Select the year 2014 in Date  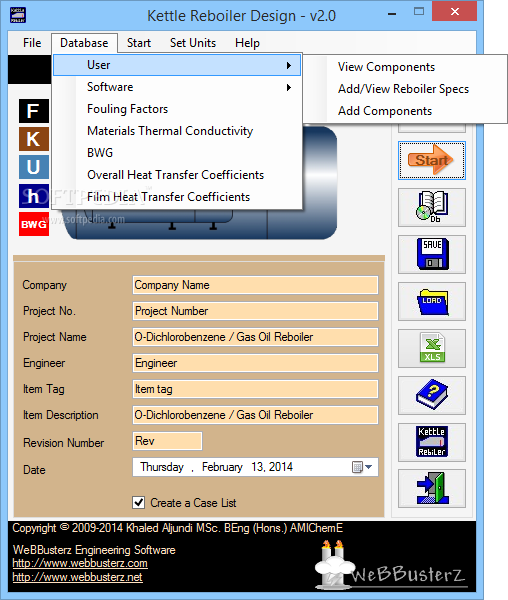281,467
